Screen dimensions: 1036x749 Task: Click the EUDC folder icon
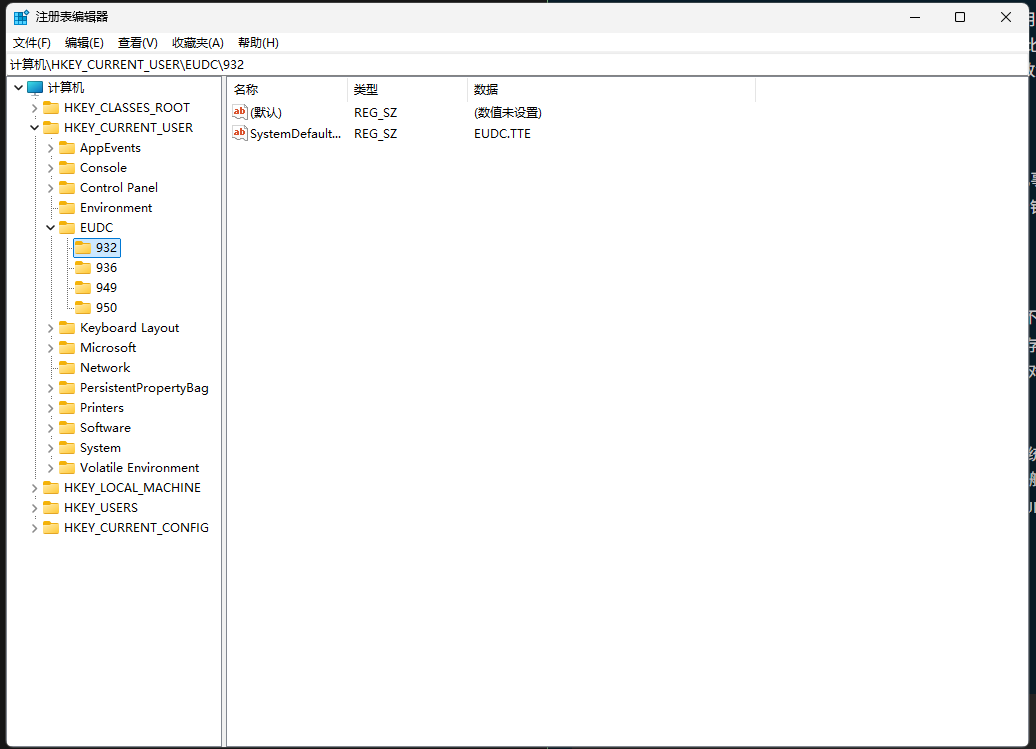[67, 228]
